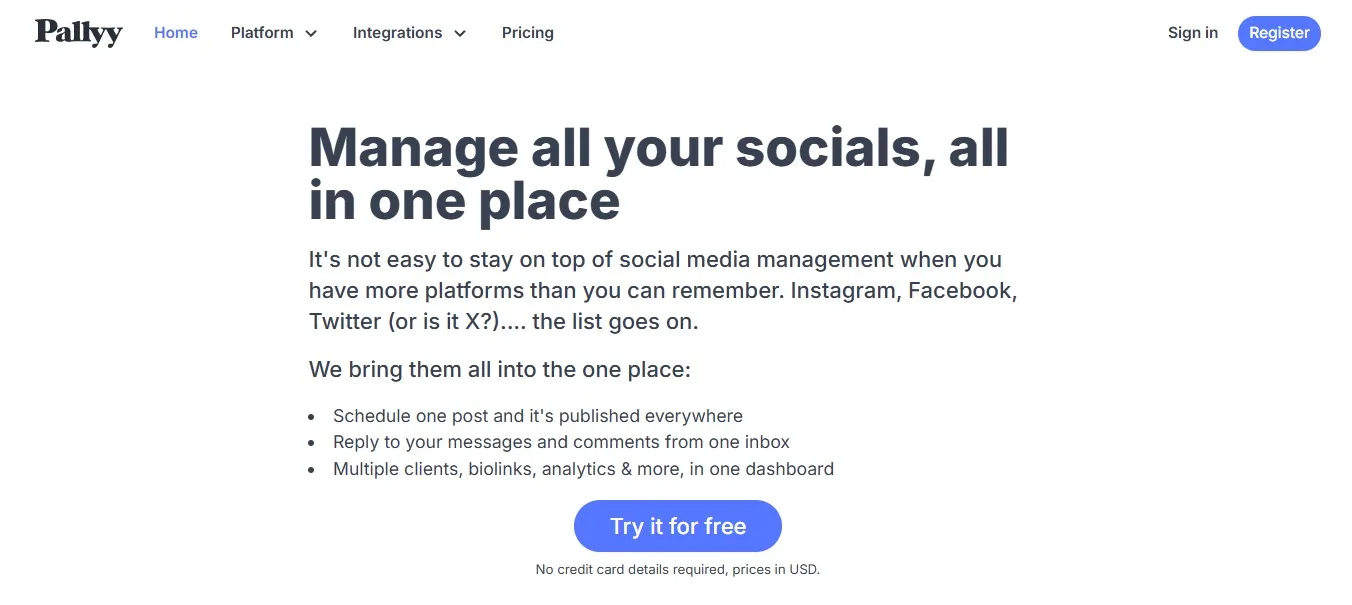Viewport: 1352px width, 605px height.
Task: Click the Sign in link
Action: click(x=1192, y=32)
